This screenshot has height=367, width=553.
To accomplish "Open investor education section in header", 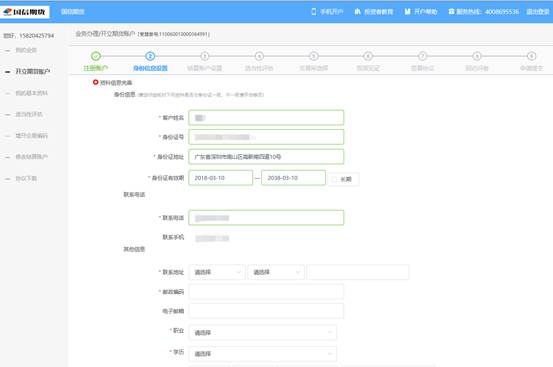I will pos(373,12).
